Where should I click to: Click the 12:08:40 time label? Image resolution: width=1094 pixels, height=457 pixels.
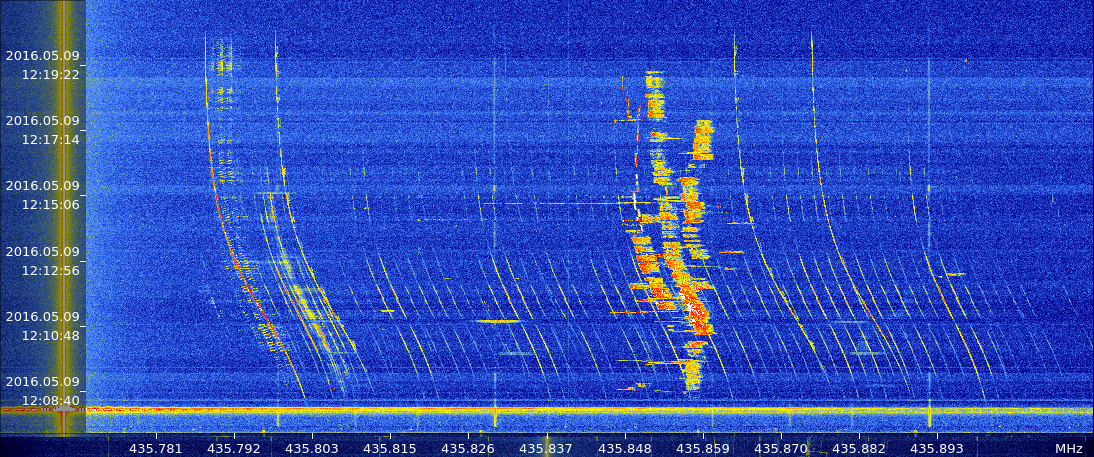(50, 400)
